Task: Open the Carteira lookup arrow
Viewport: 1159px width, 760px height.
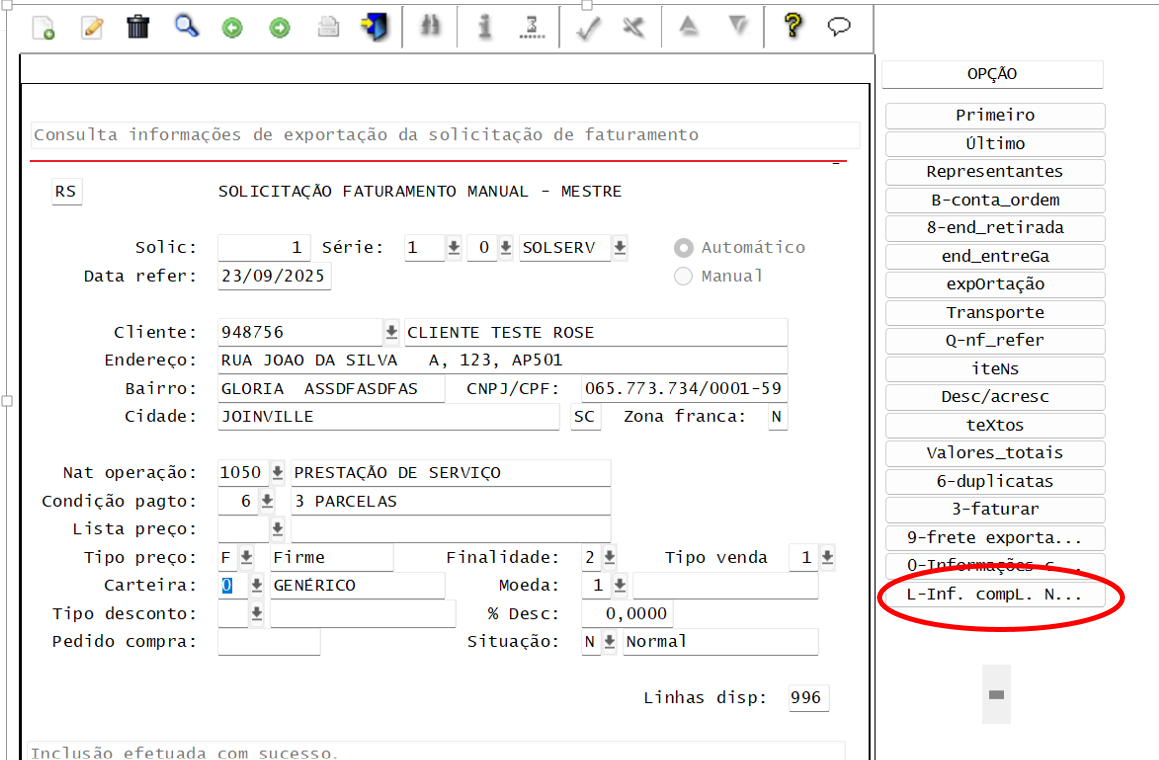Action: (x=256, y=586)
